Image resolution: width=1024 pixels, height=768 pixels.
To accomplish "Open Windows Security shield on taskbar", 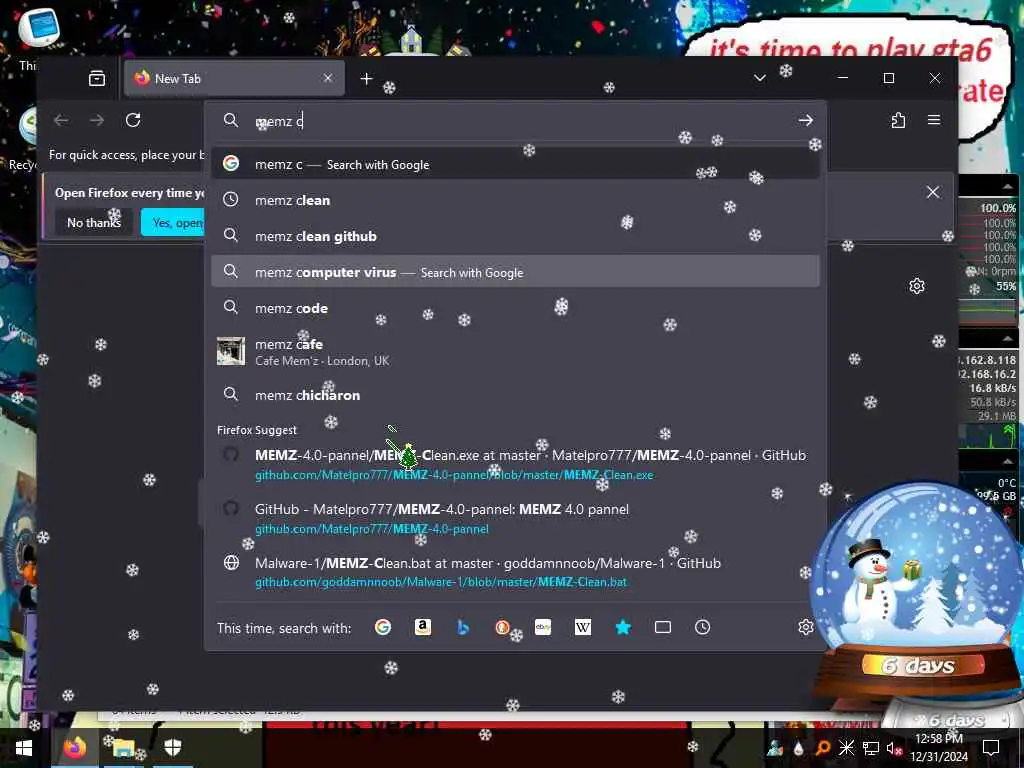I will 172,748.
